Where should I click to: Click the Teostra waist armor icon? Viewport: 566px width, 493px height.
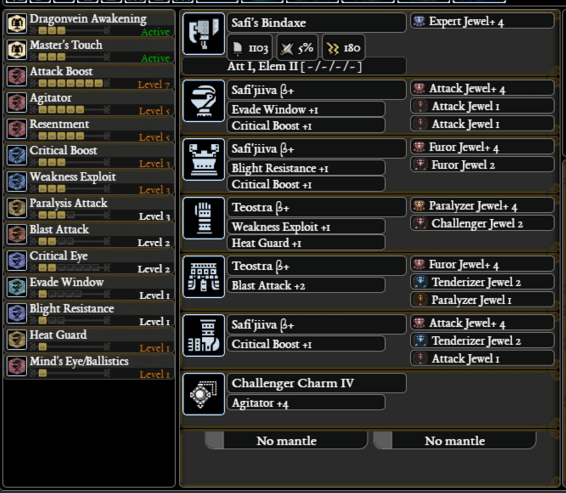tap(204, 277)
